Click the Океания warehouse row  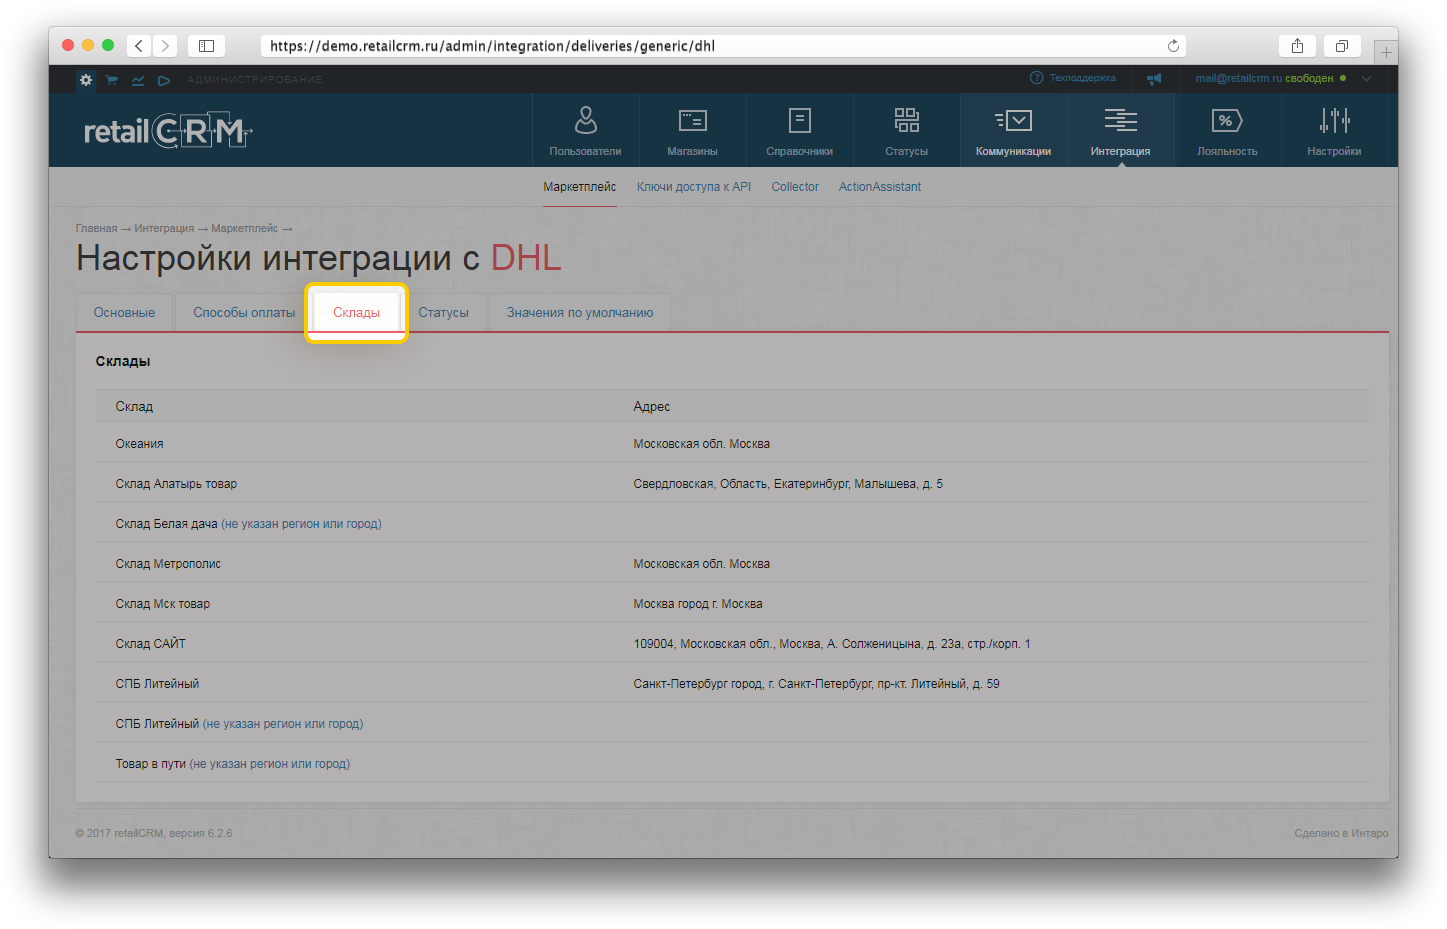[732, 444]
